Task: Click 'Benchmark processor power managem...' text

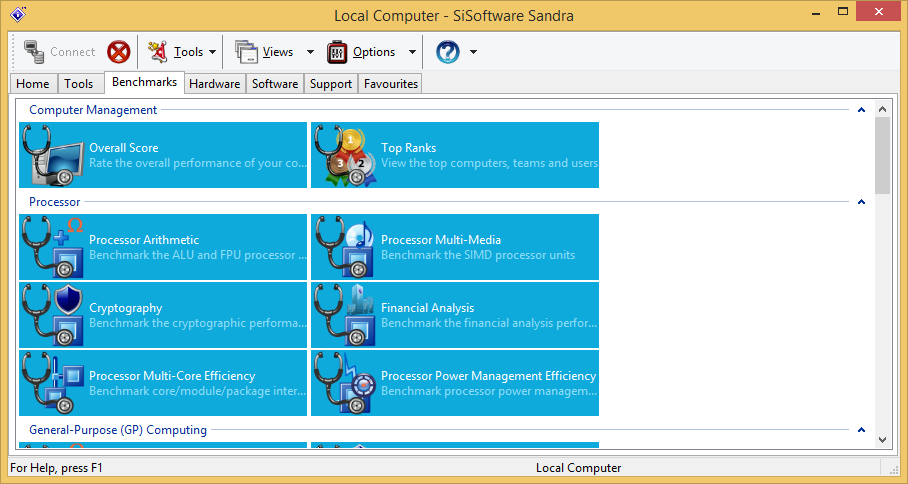Action: [489, 391]
